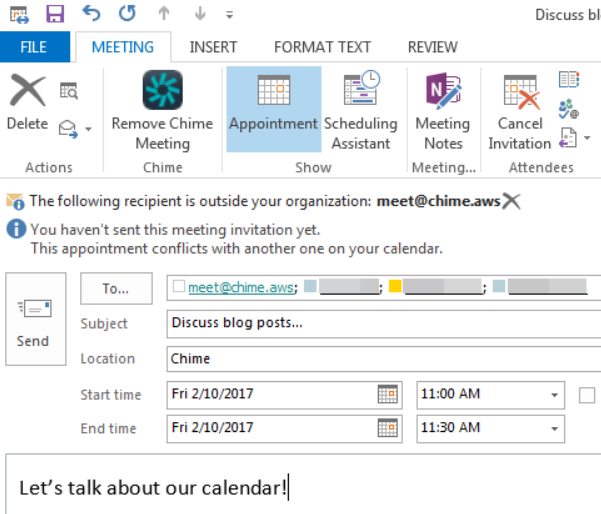601x514 pixels.
Task: Go to next item with down arrow
Action: (200, 14)
